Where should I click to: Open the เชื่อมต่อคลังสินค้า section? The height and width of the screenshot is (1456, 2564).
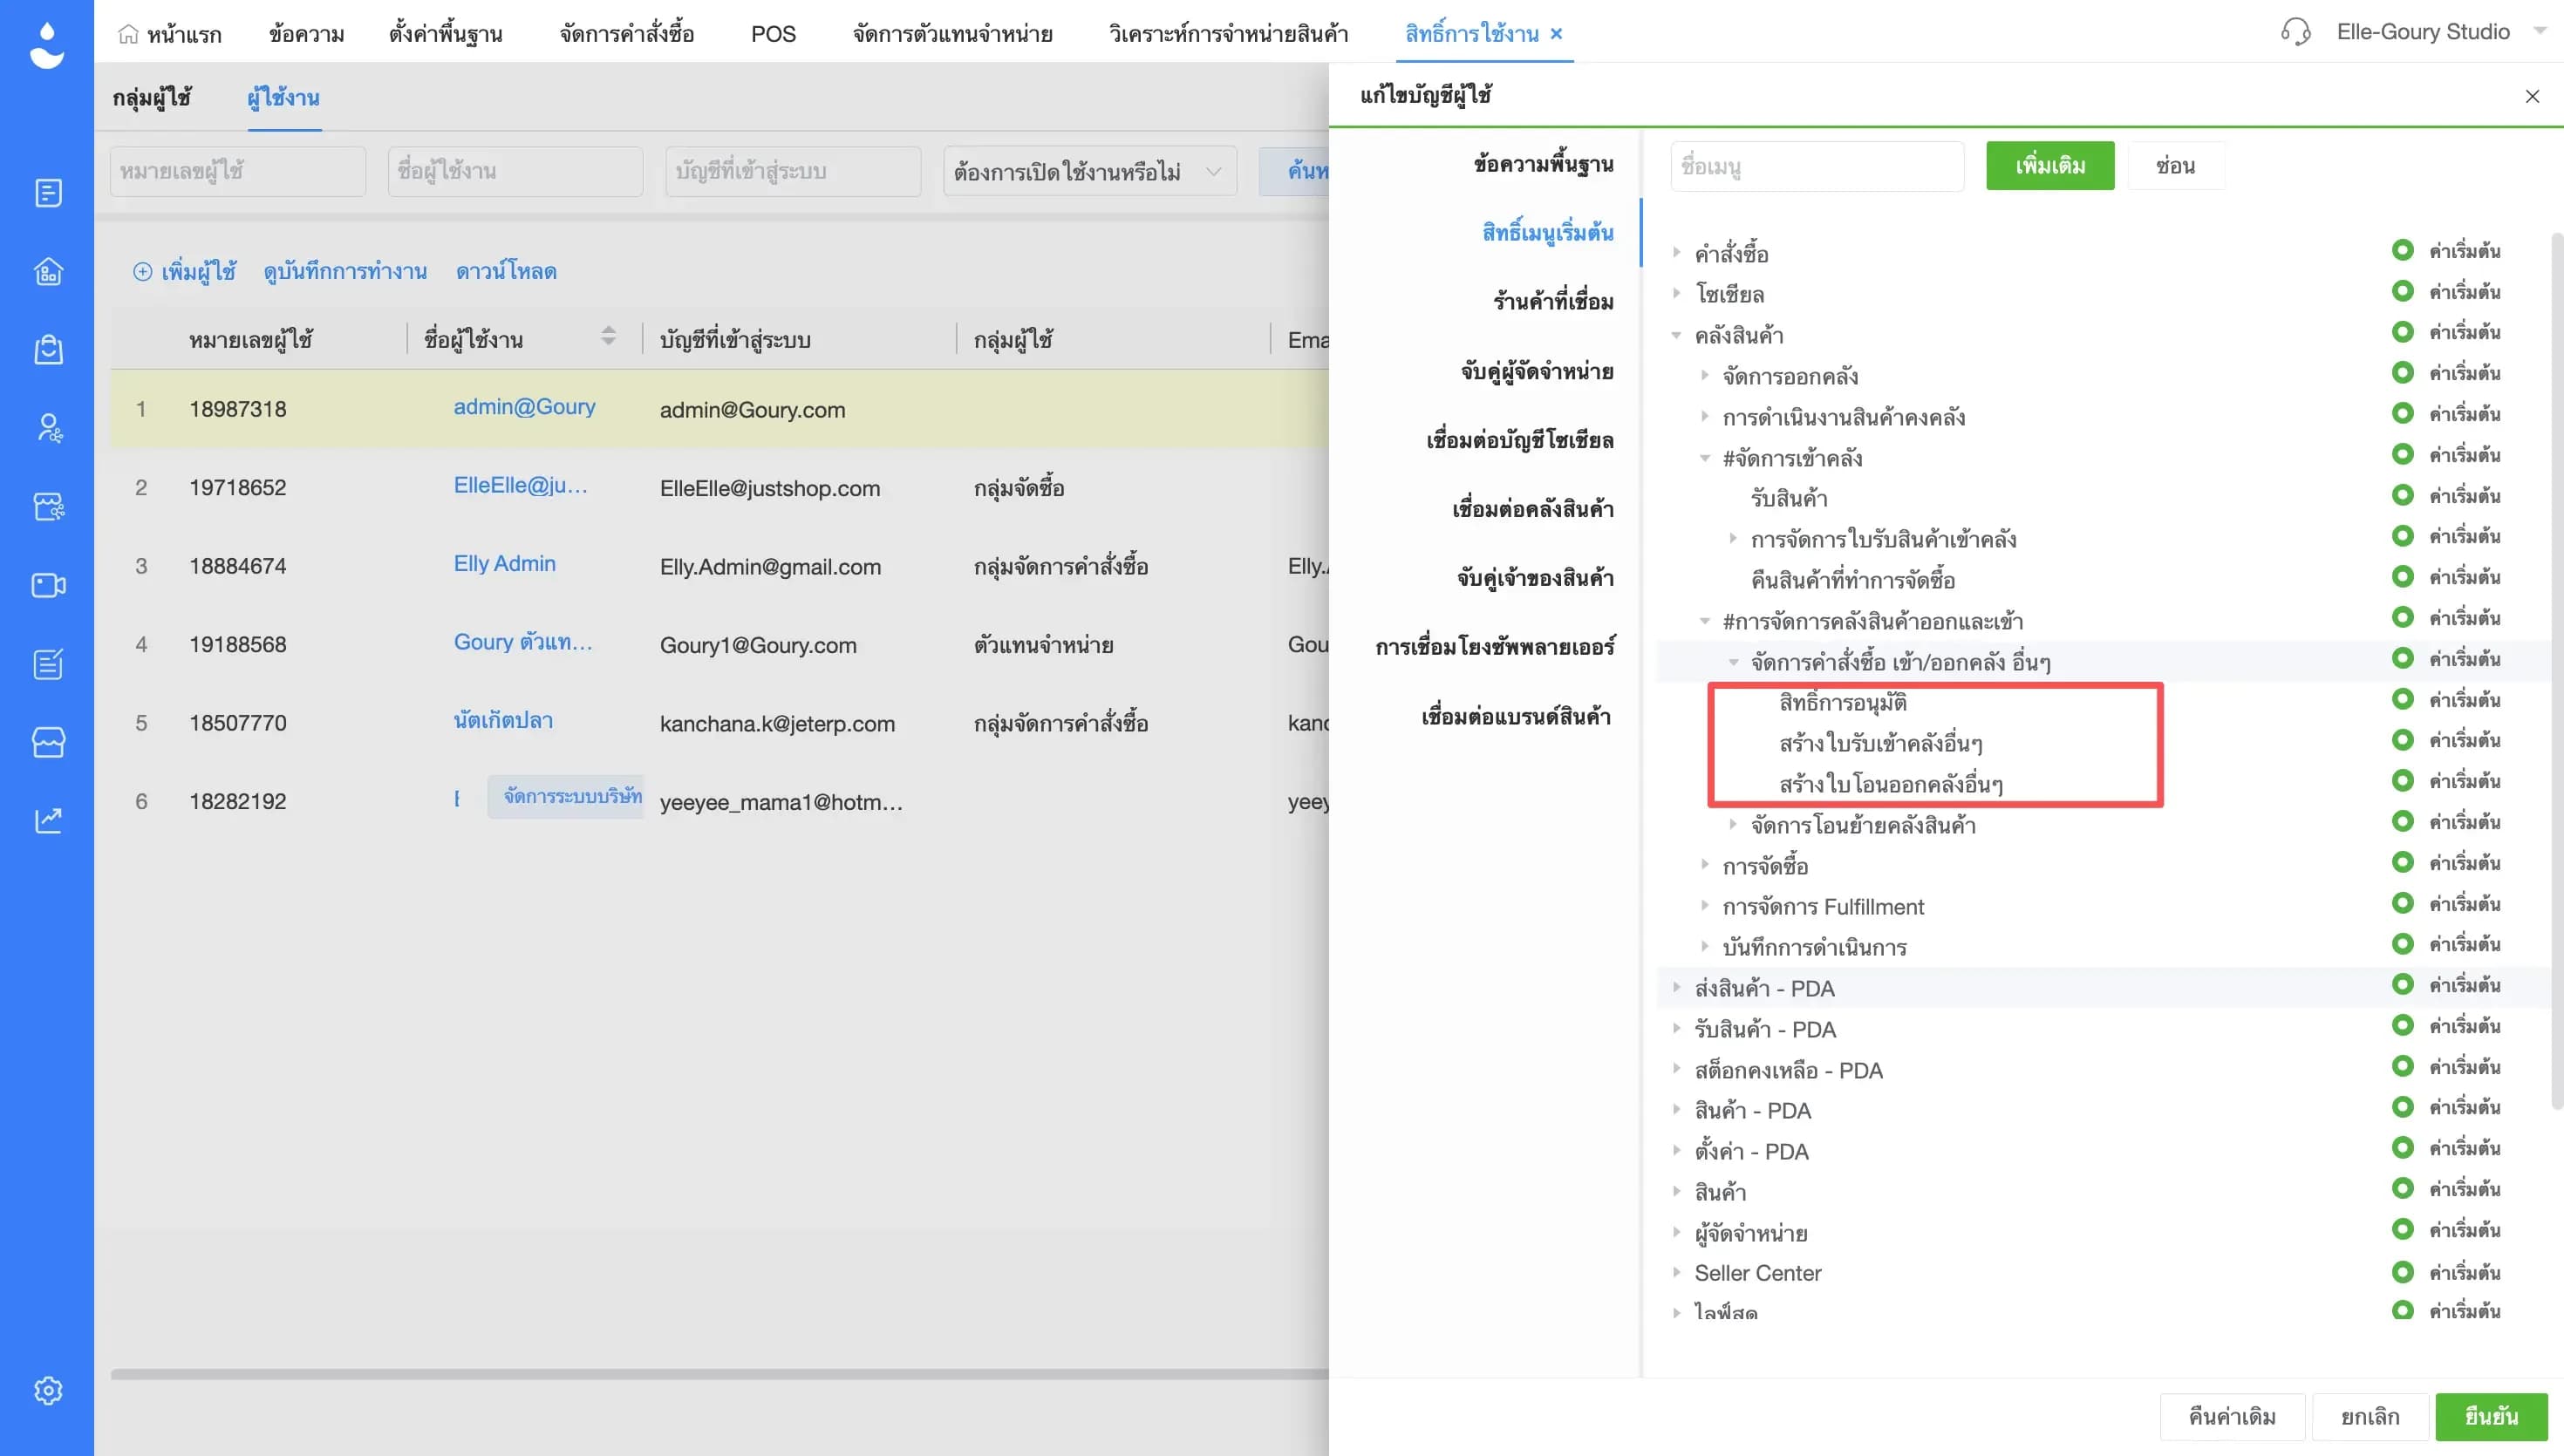click(x=1533, y=509)
